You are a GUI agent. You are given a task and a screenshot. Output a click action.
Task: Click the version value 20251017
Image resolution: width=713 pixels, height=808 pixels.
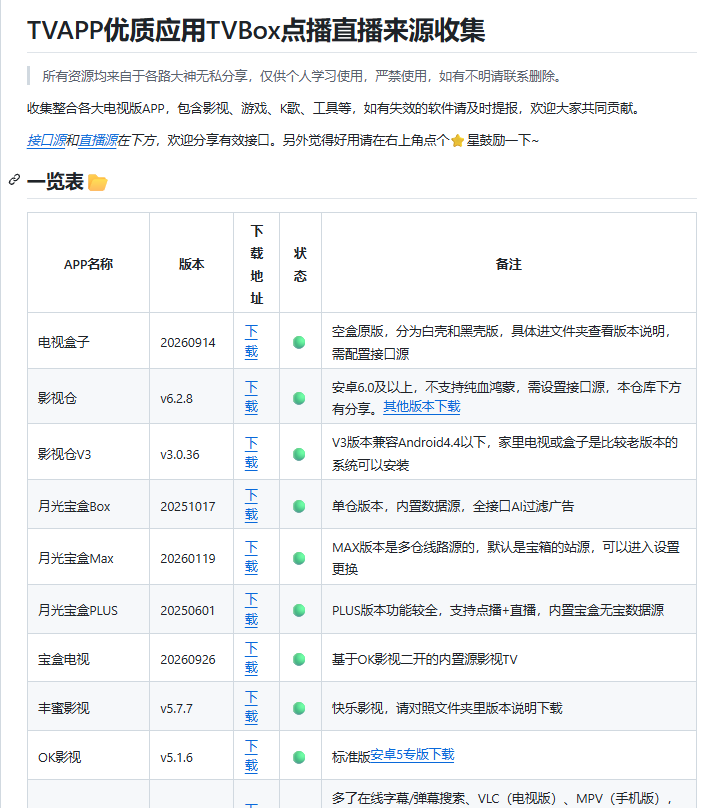(188, 507)
